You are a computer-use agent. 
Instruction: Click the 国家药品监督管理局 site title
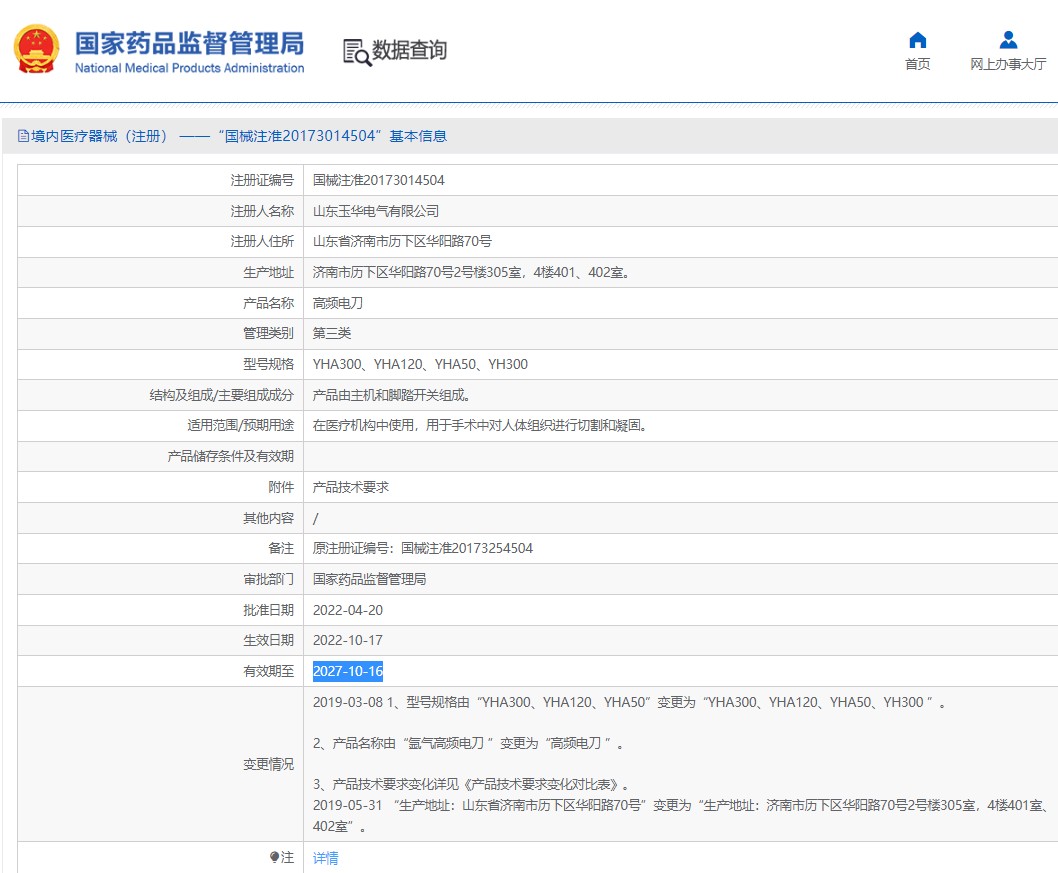pyautogui.click(x=189, y=43)
